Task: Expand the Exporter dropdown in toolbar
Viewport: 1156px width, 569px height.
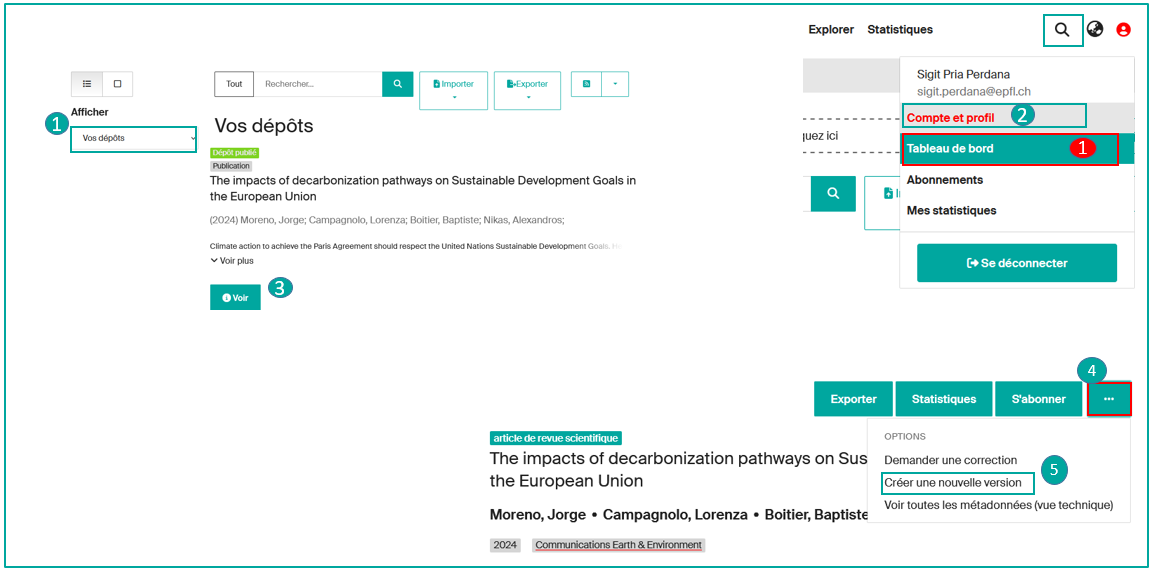Action: pos(527,89)
